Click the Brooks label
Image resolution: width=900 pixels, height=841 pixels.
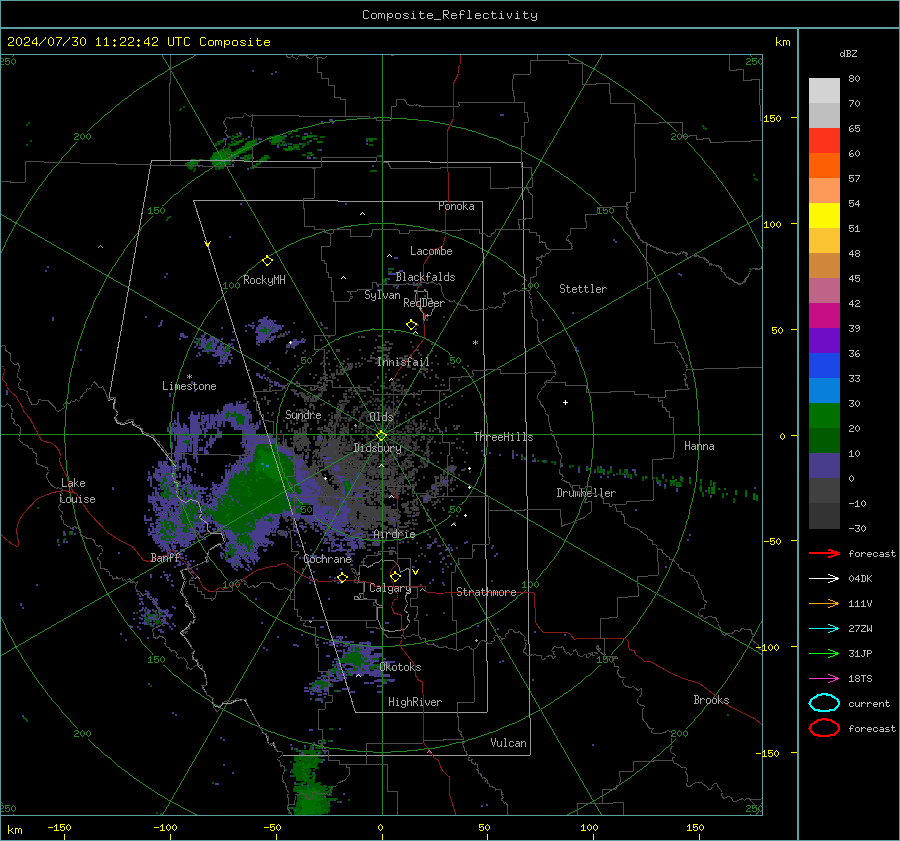pos(711,700)
